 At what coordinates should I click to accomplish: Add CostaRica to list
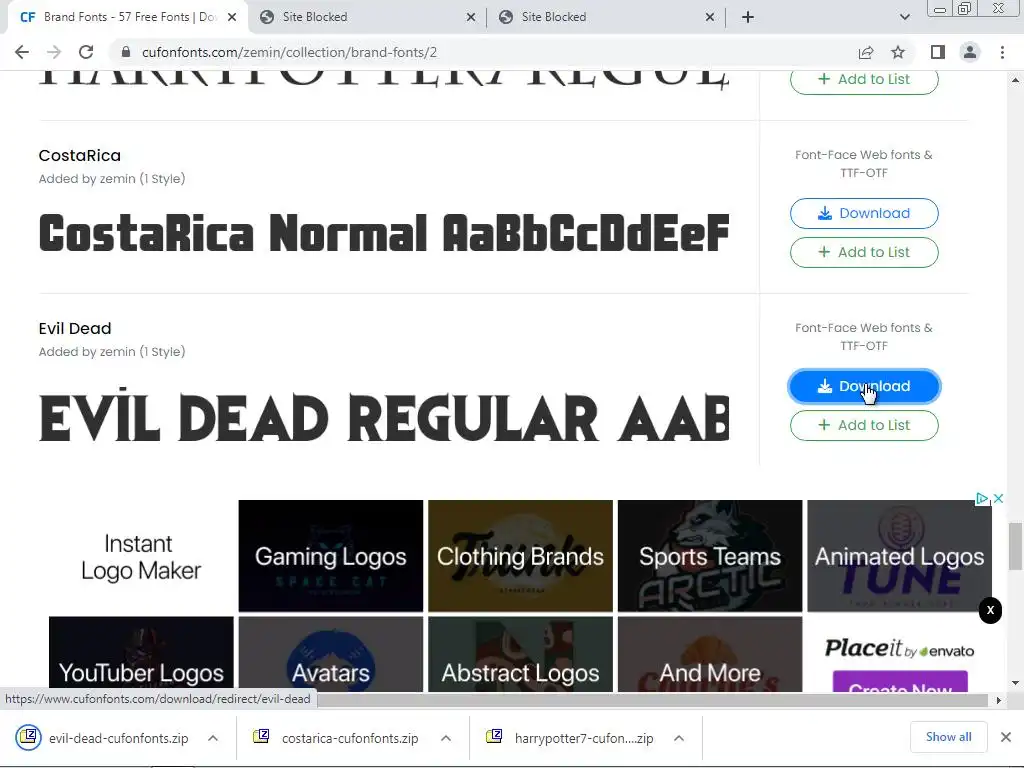pyautogui.click(x=864, y=252)
